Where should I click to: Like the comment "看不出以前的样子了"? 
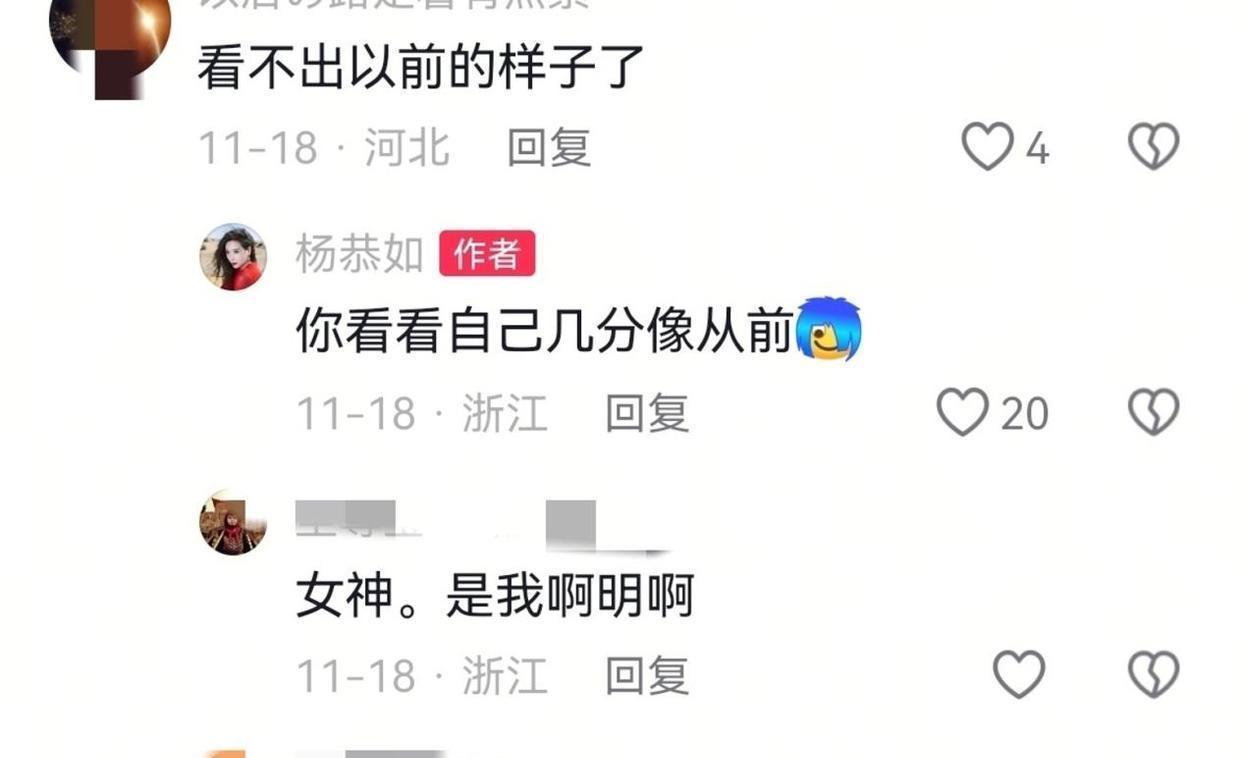987,147
